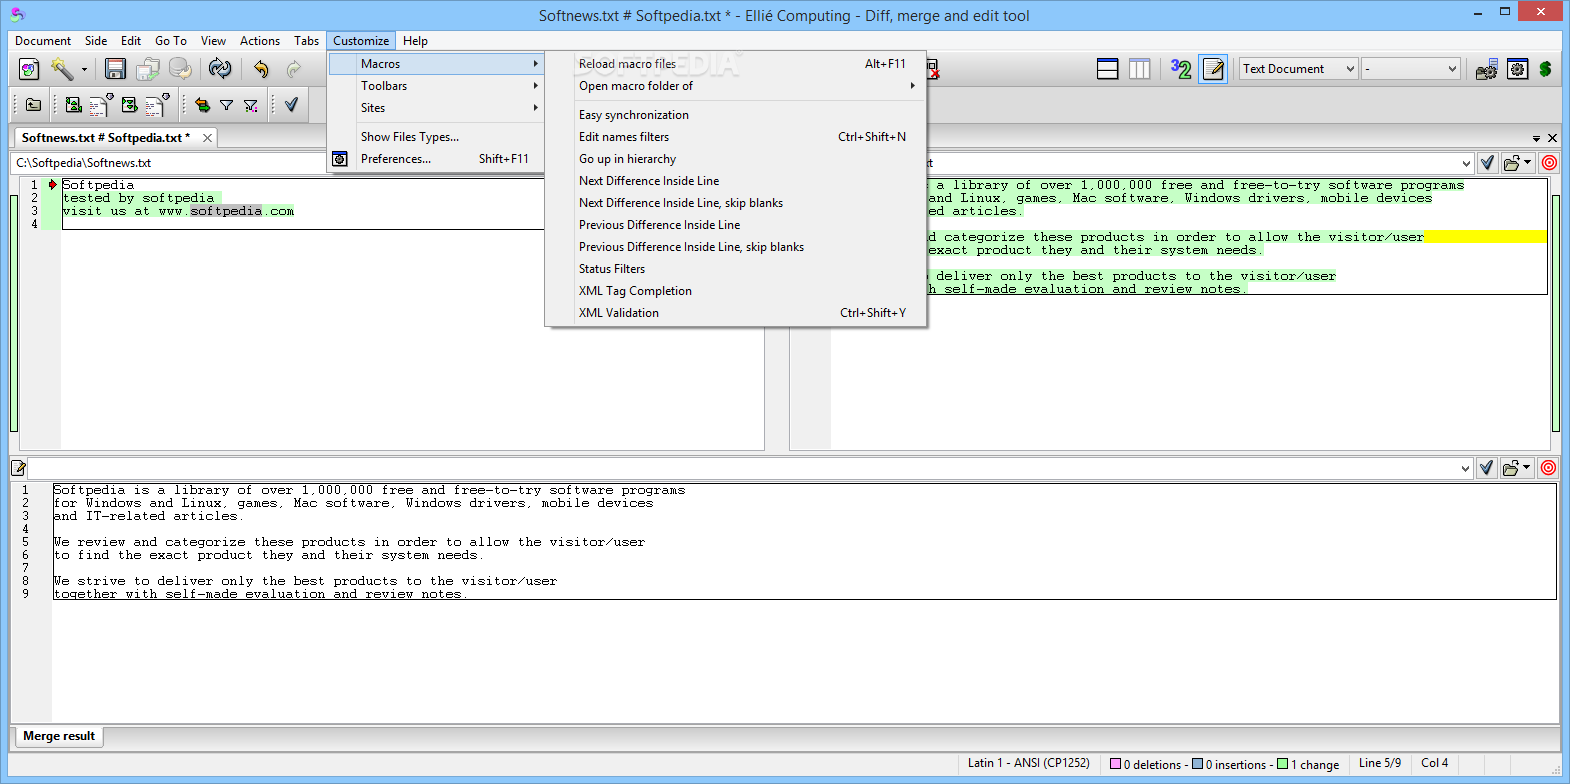This screenshot has height=784, width=1570.
Task: Select Next Difference Inside Line, skip blanks
Action: coord(736,203)
